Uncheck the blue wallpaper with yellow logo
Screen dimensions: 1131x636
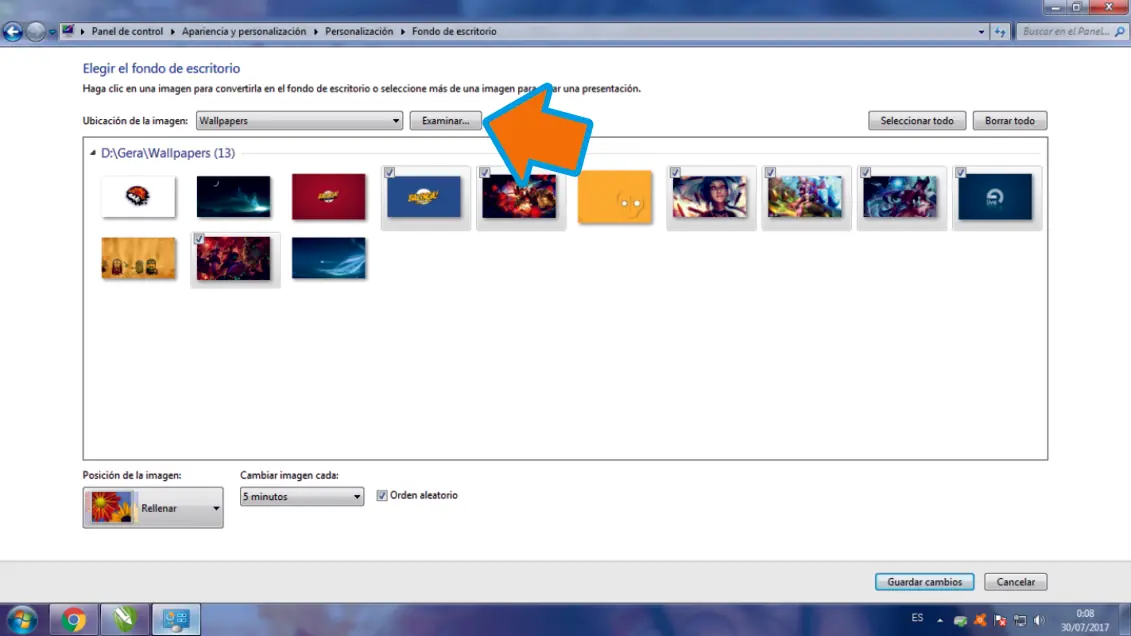coord(390,172)
